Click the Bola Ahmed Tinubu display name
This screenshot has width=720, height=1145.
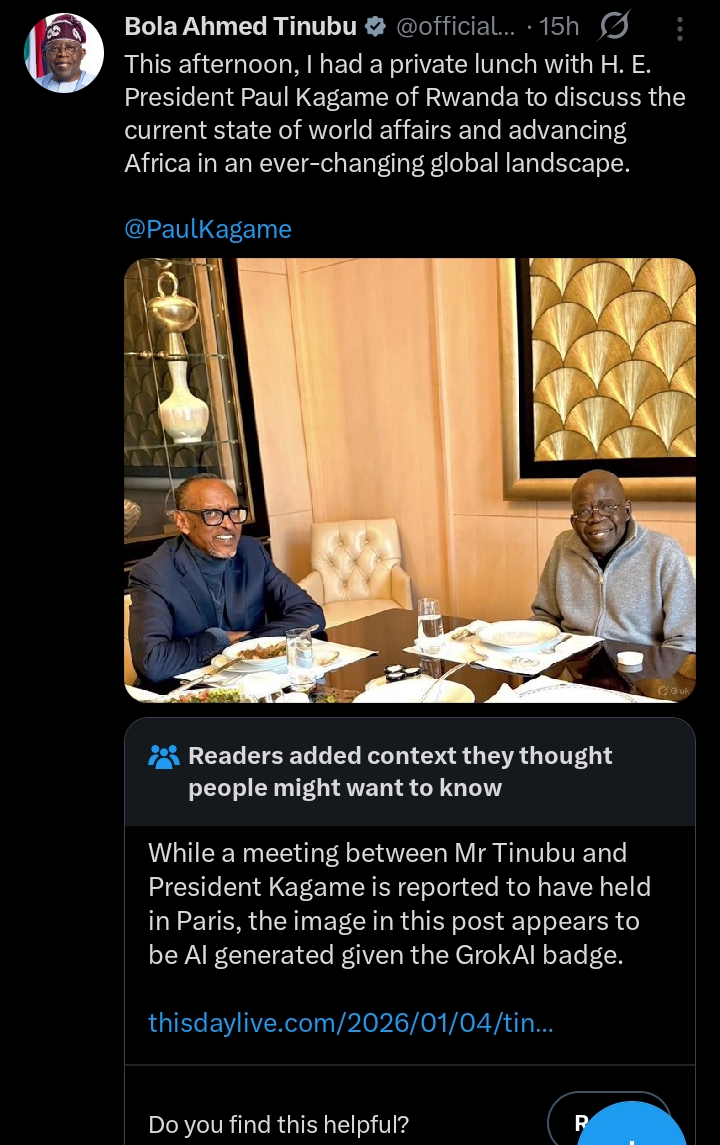[240, 26]
